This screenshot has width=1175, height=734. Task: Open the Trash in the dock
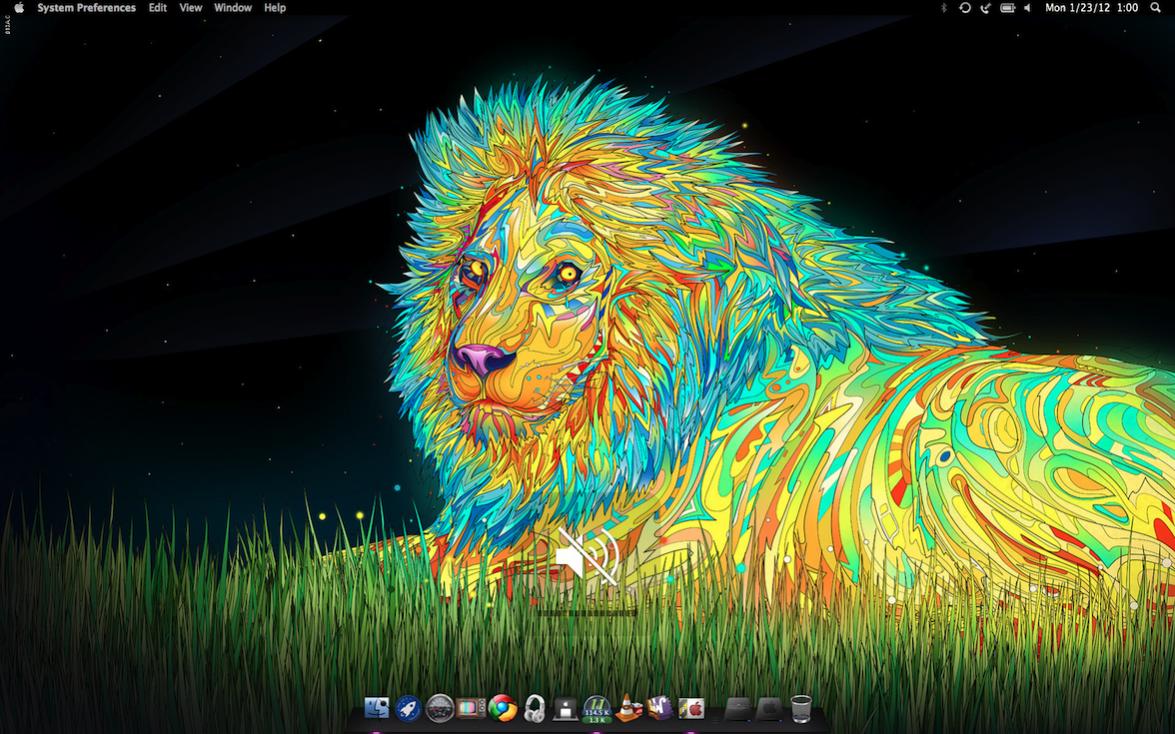tap(800, 708)
